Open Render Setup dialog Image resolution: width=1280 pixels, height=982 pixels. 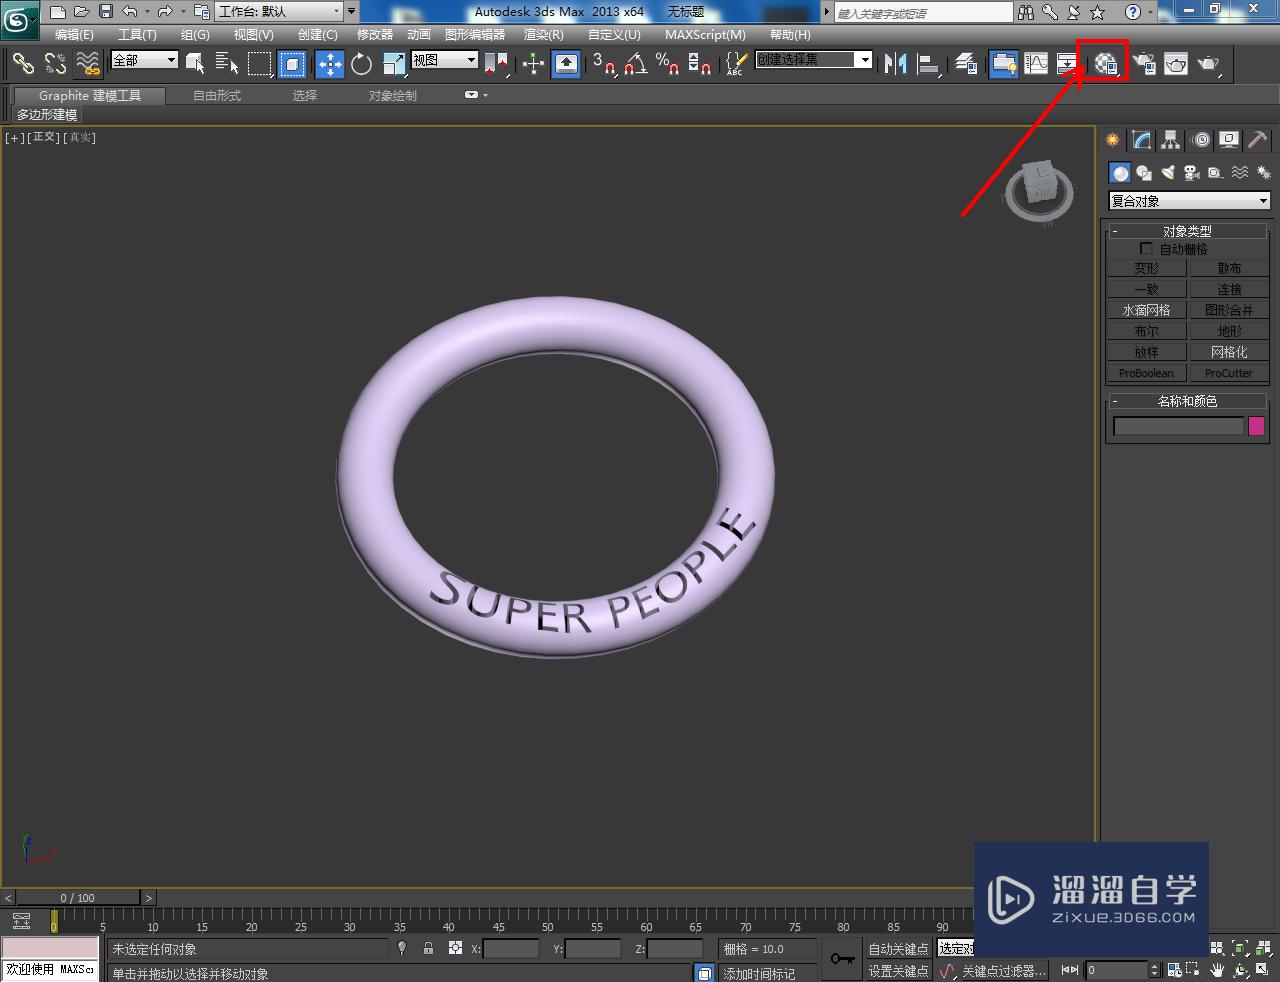pyautogui.click(x=1143, y=63)
